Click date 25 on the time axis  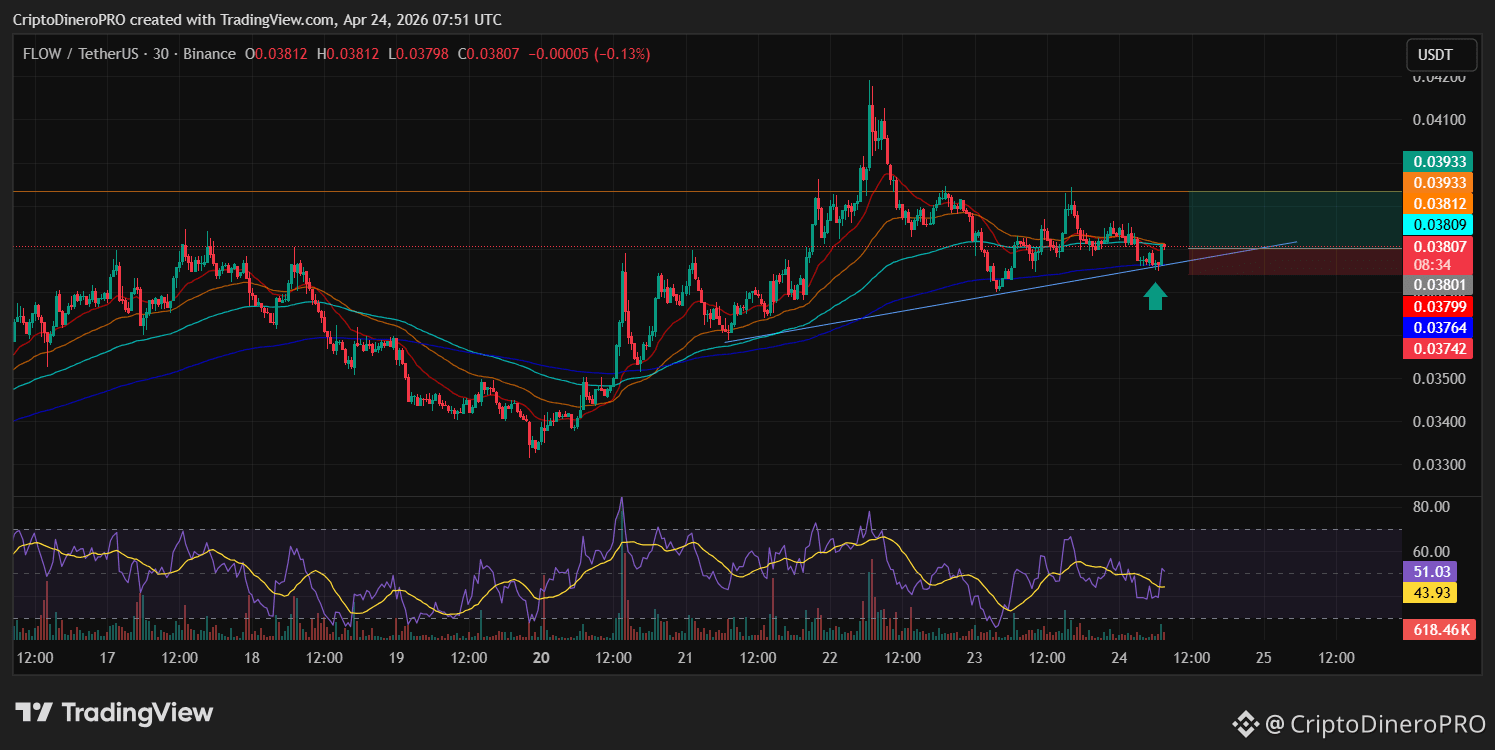(1263, 658)
